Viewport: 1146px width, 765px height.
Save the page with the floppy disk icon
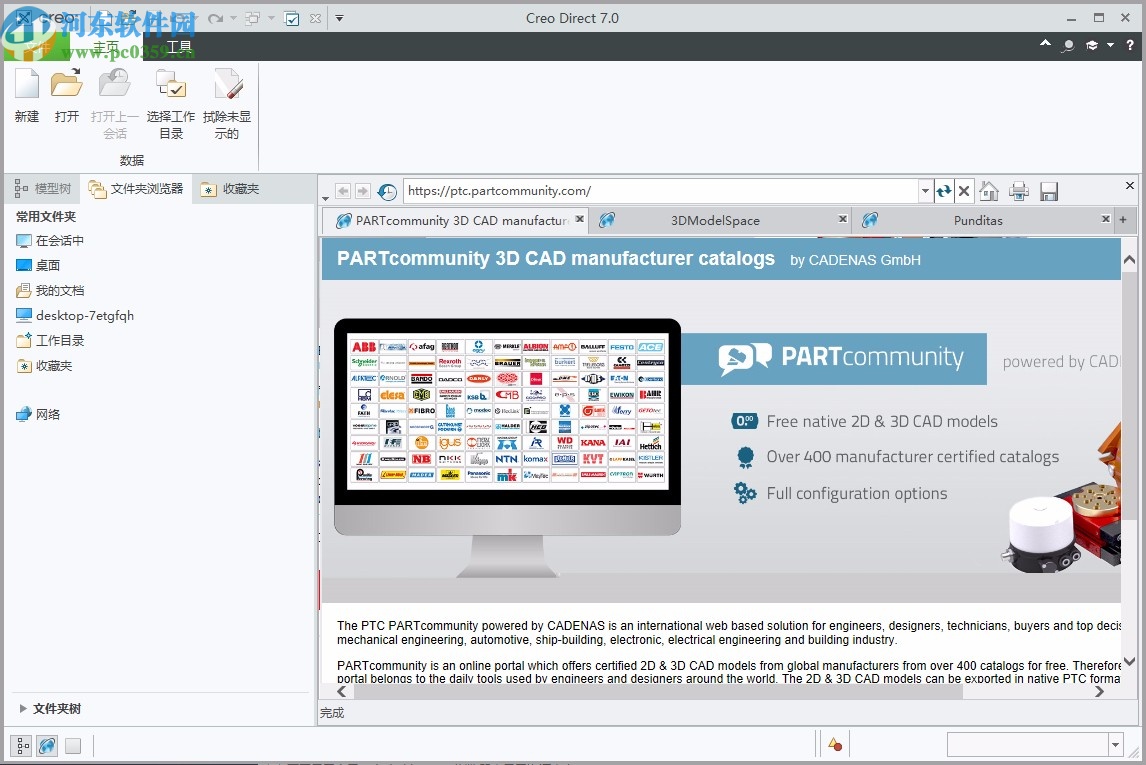pos(1049,191)
